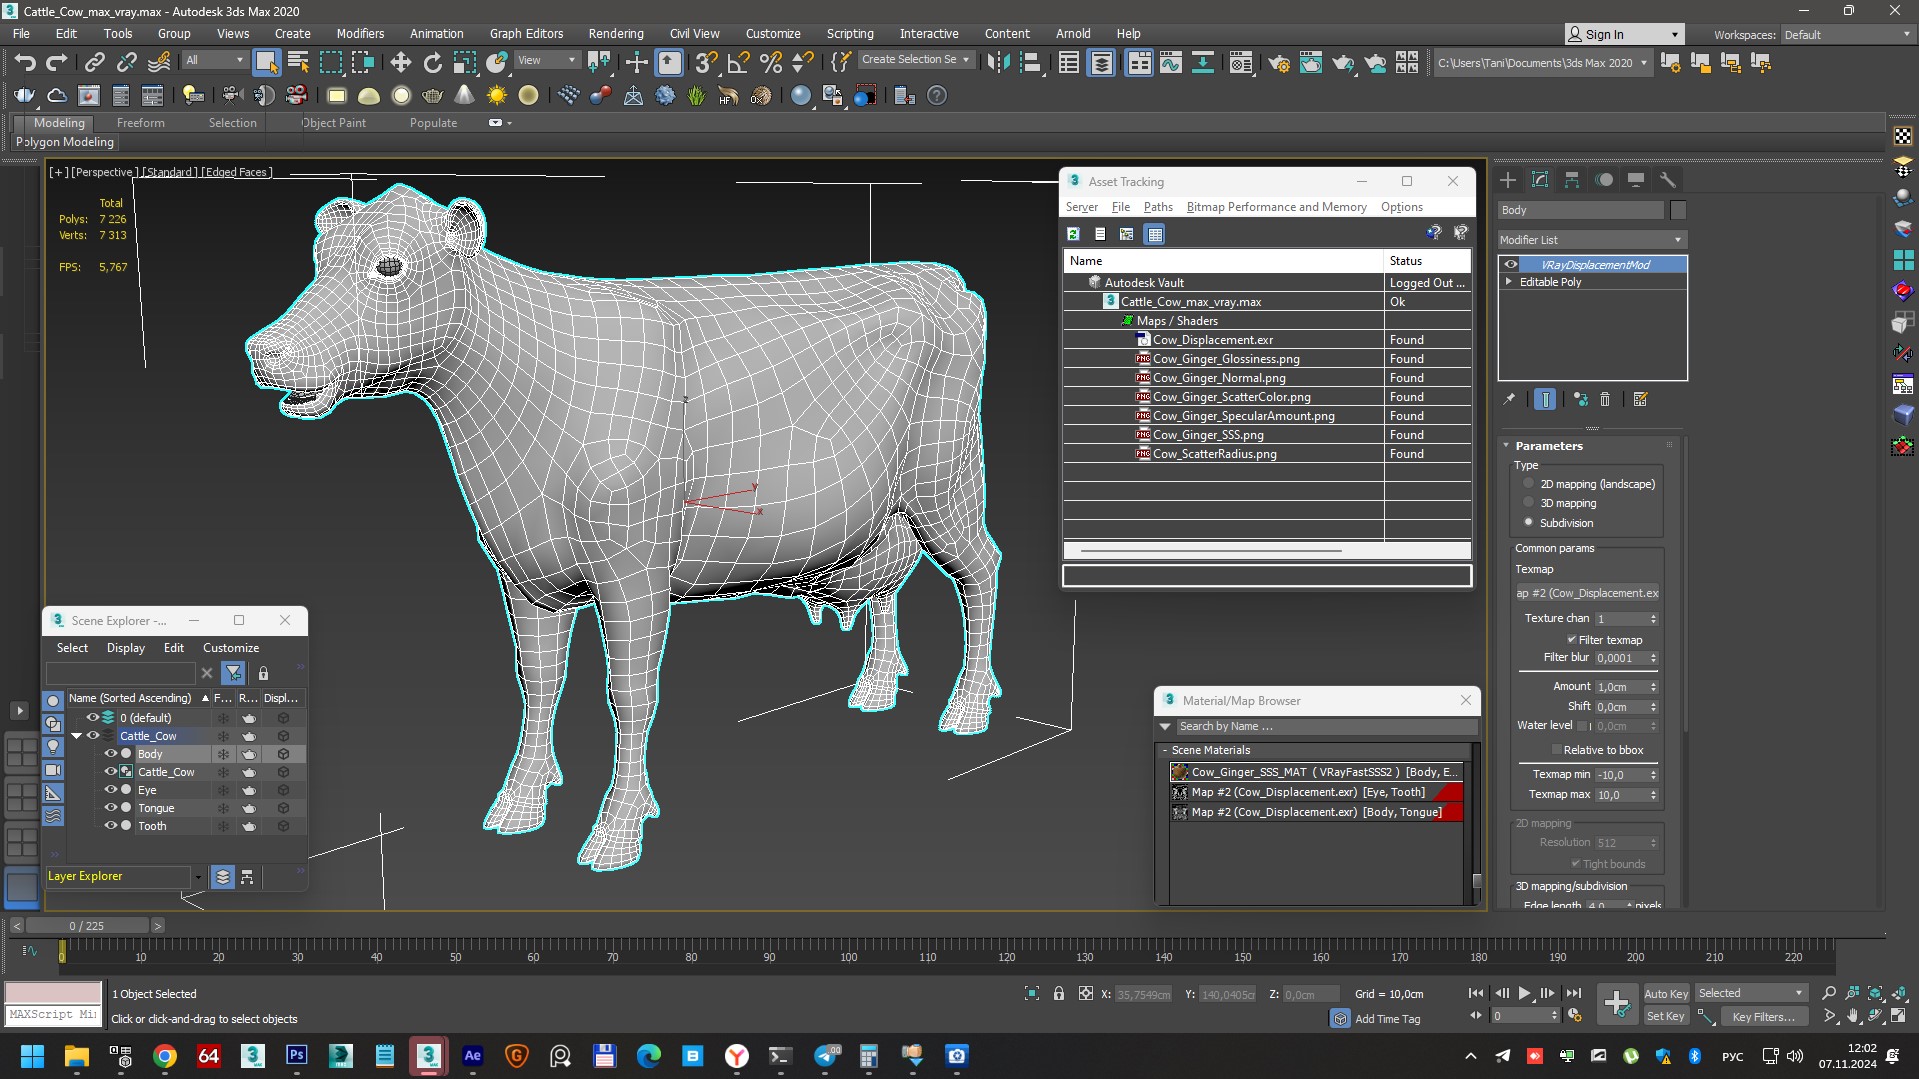Click the teapot primitive icon
Viewport: 1919px width, 1079px height.
(432, 96)
